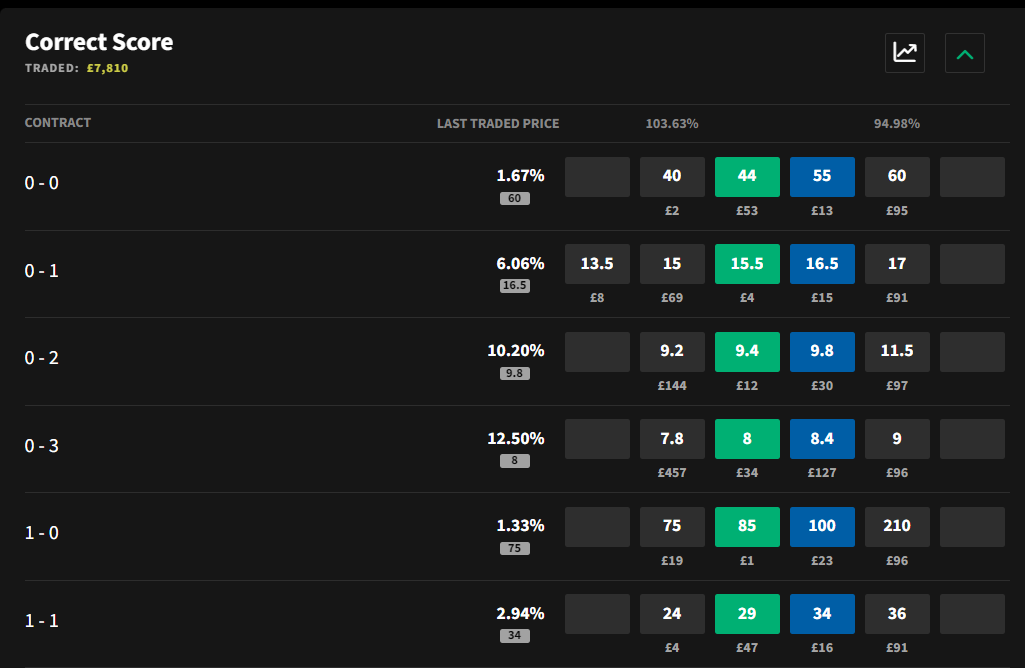1025x668 pixels.
Task: Open the price chart icon
Action: pyautogui.click(x=905, y=53)
